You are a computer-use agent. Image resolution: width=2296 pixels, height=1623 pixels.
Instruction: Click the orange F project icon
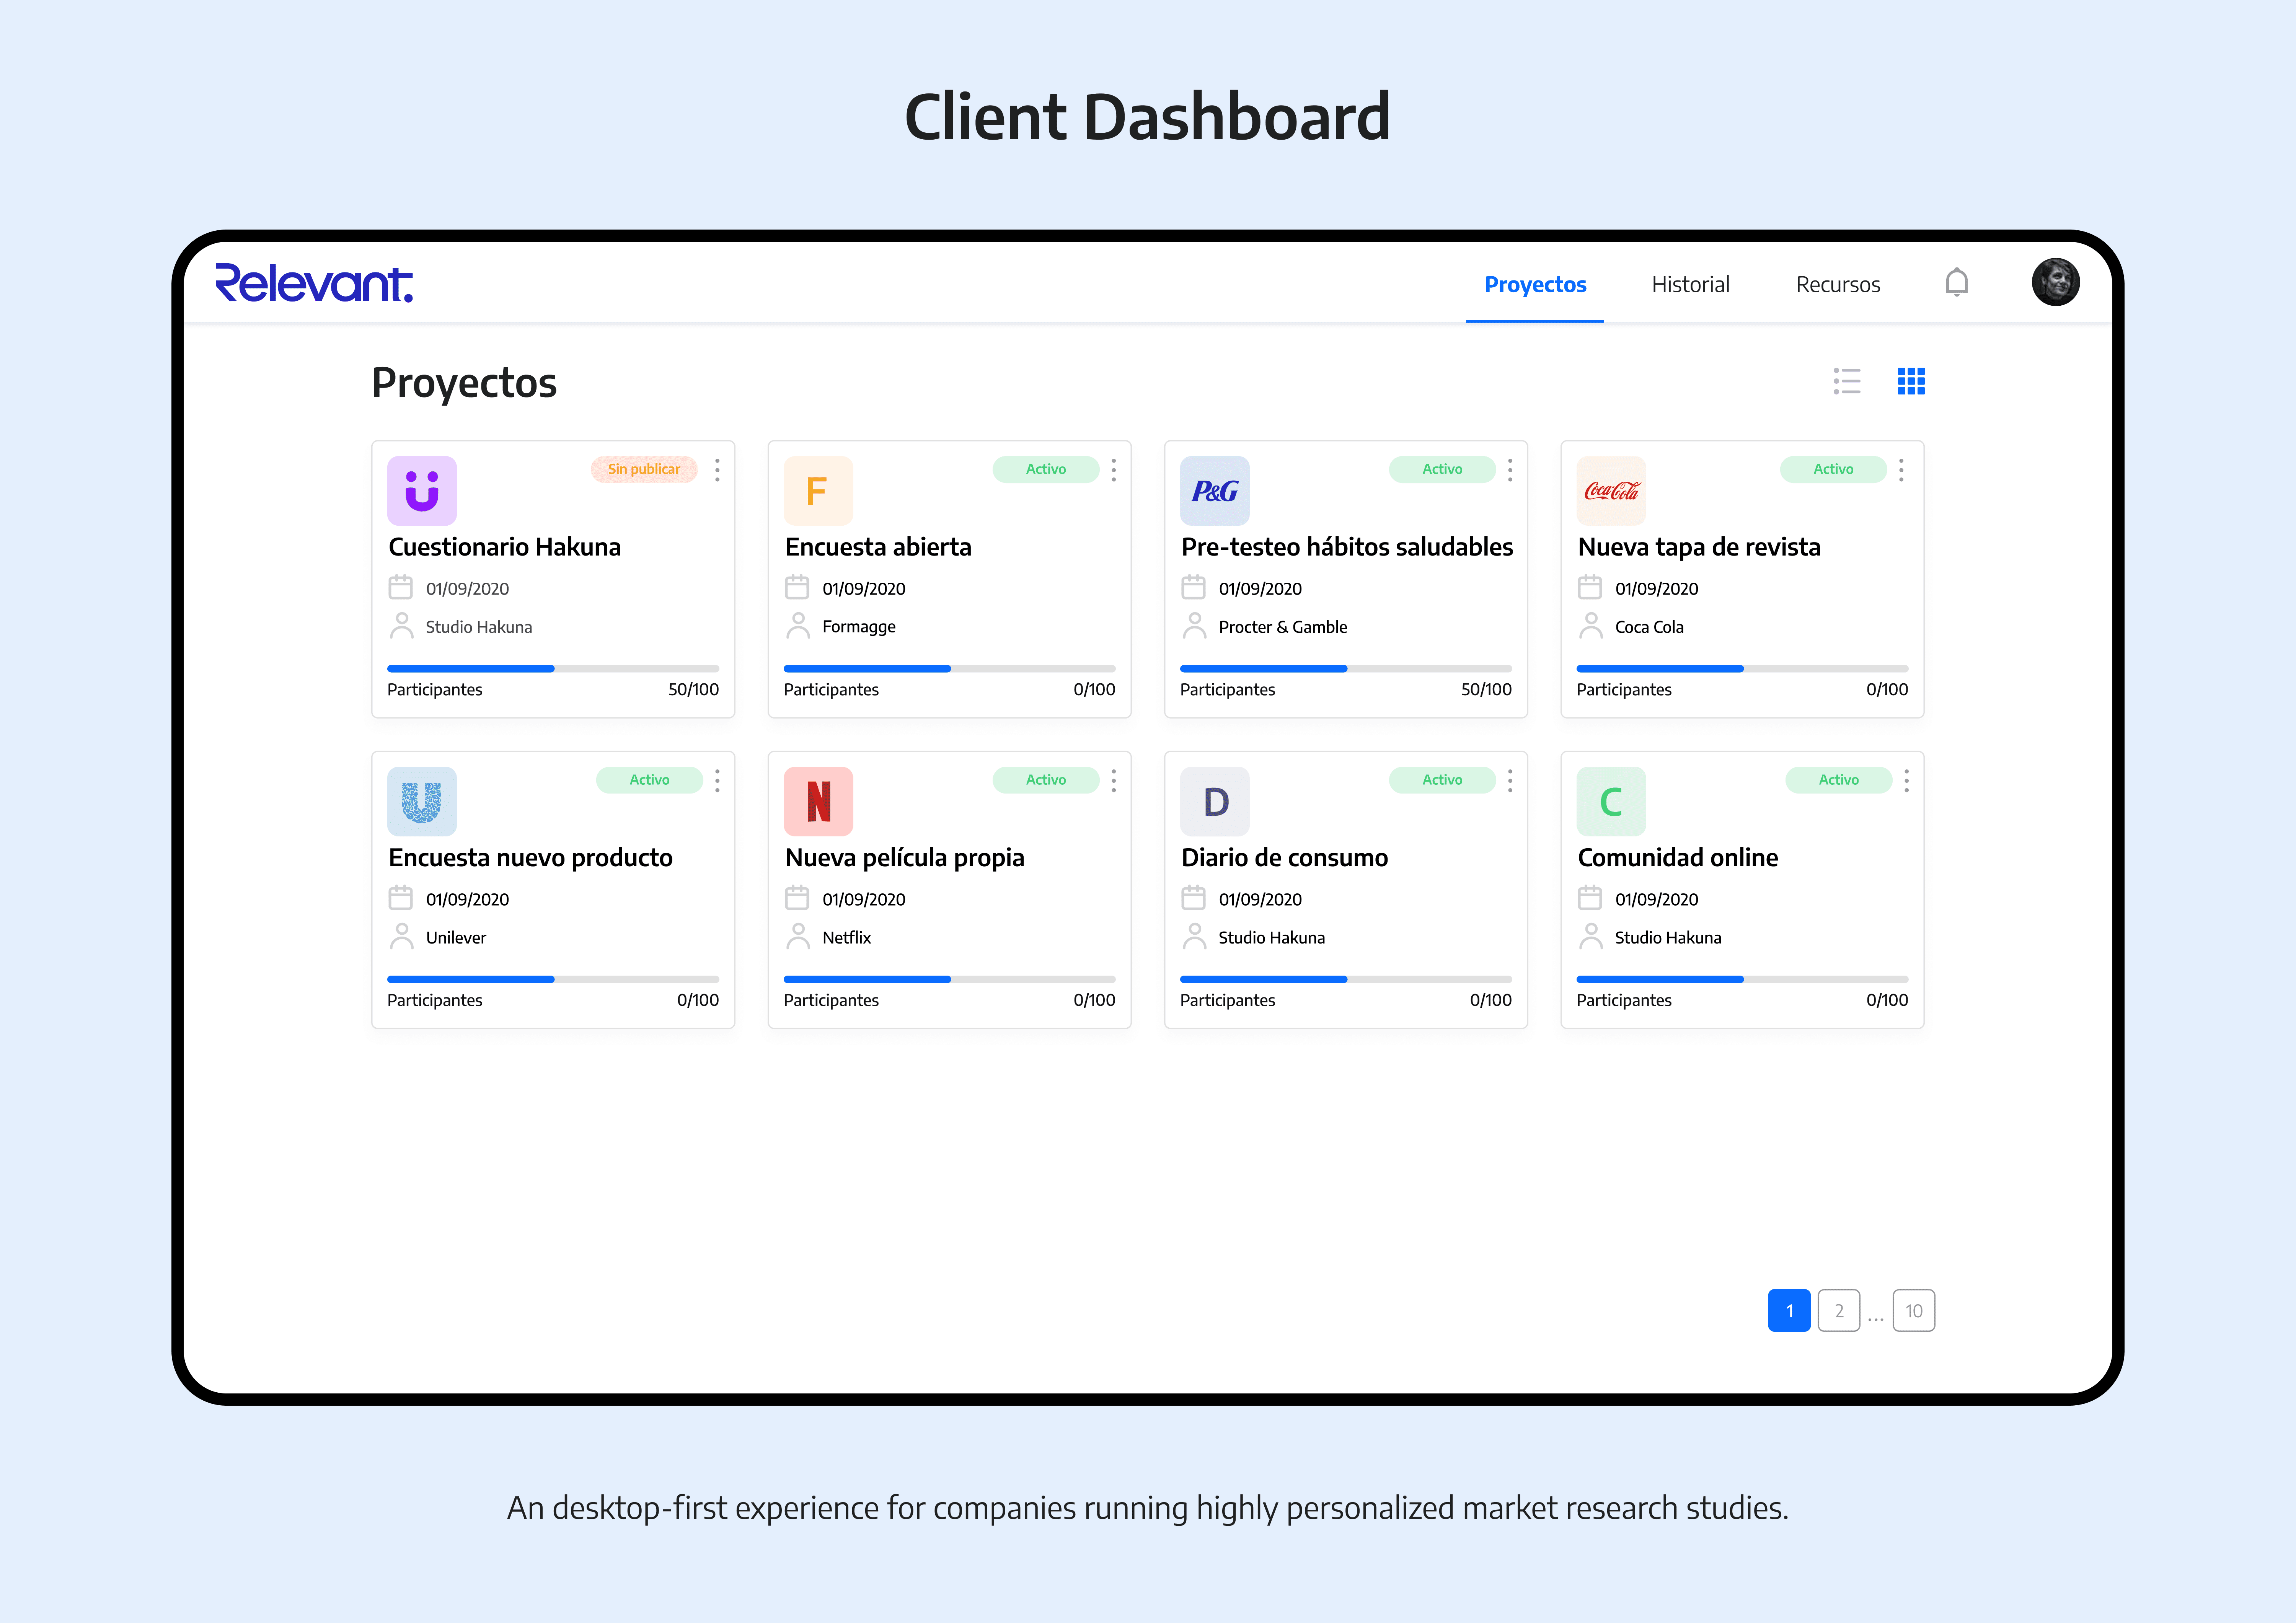(x=818, y=491)
